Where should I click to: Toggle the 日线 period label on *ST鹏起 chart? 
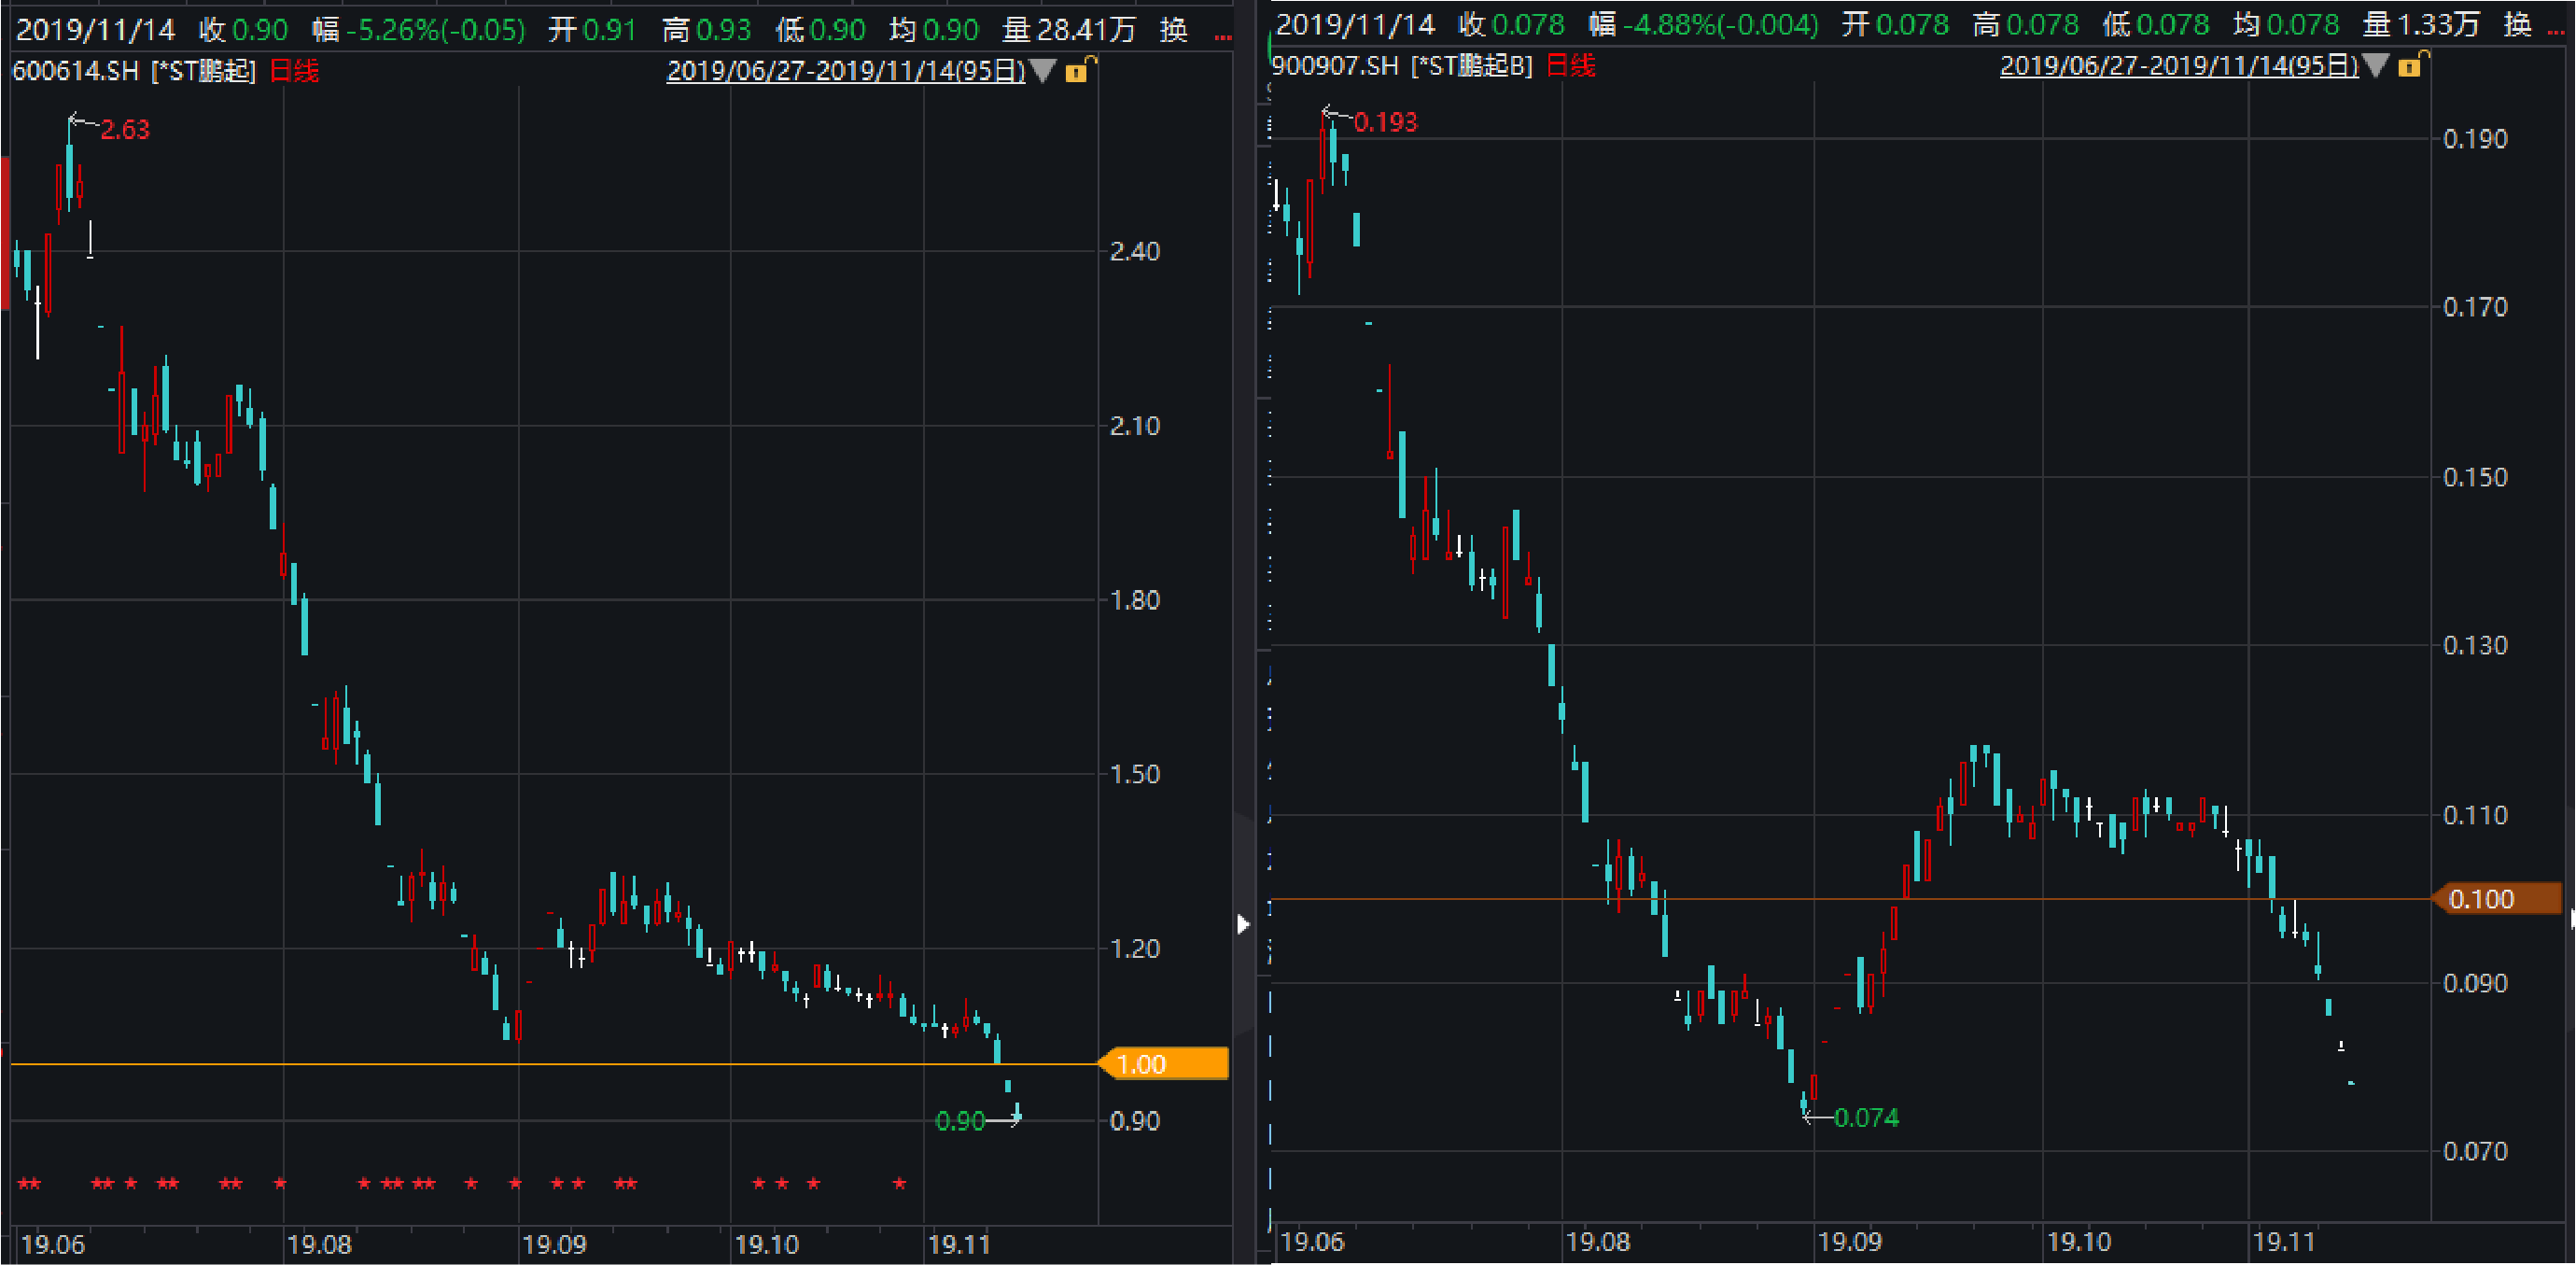[x=295, y=71]
